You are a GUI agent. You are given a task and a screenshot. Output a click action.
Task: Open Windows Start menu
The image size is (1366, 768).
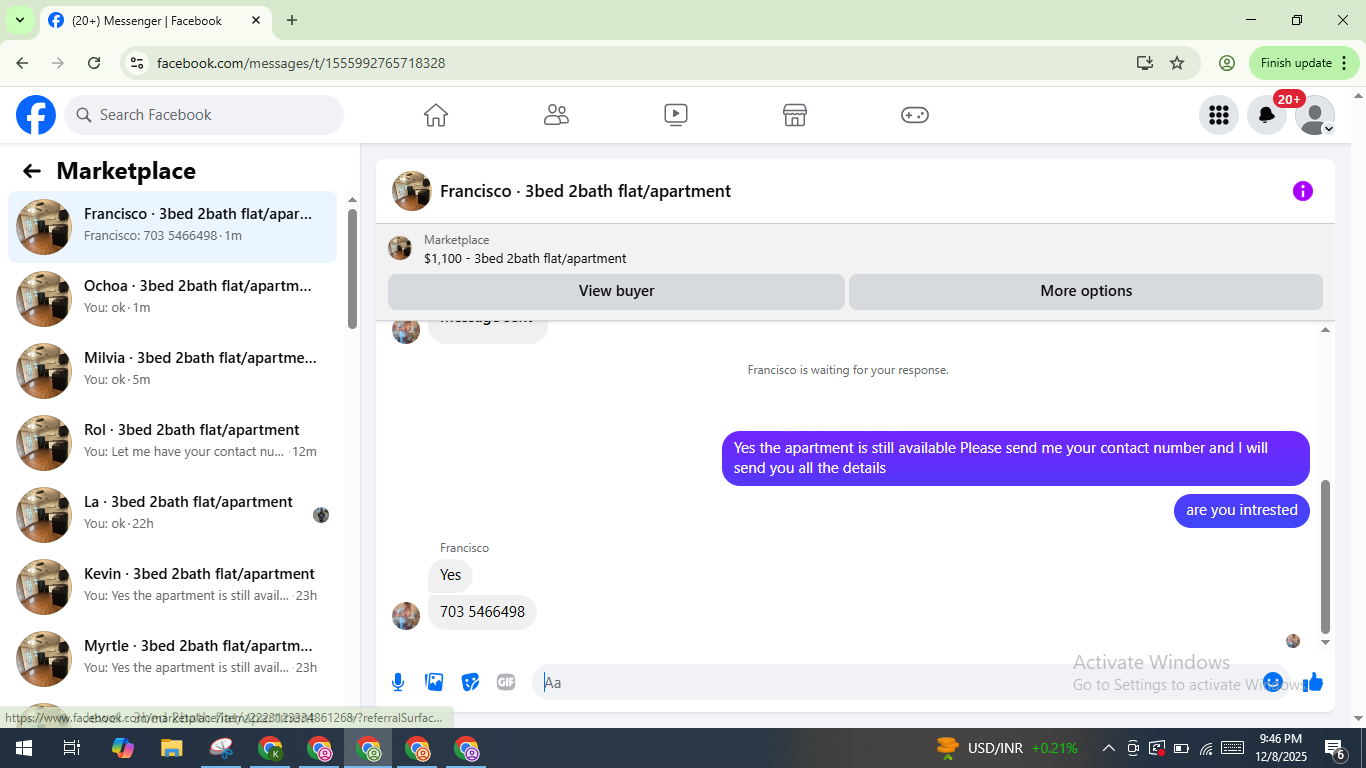click(23, 748)
